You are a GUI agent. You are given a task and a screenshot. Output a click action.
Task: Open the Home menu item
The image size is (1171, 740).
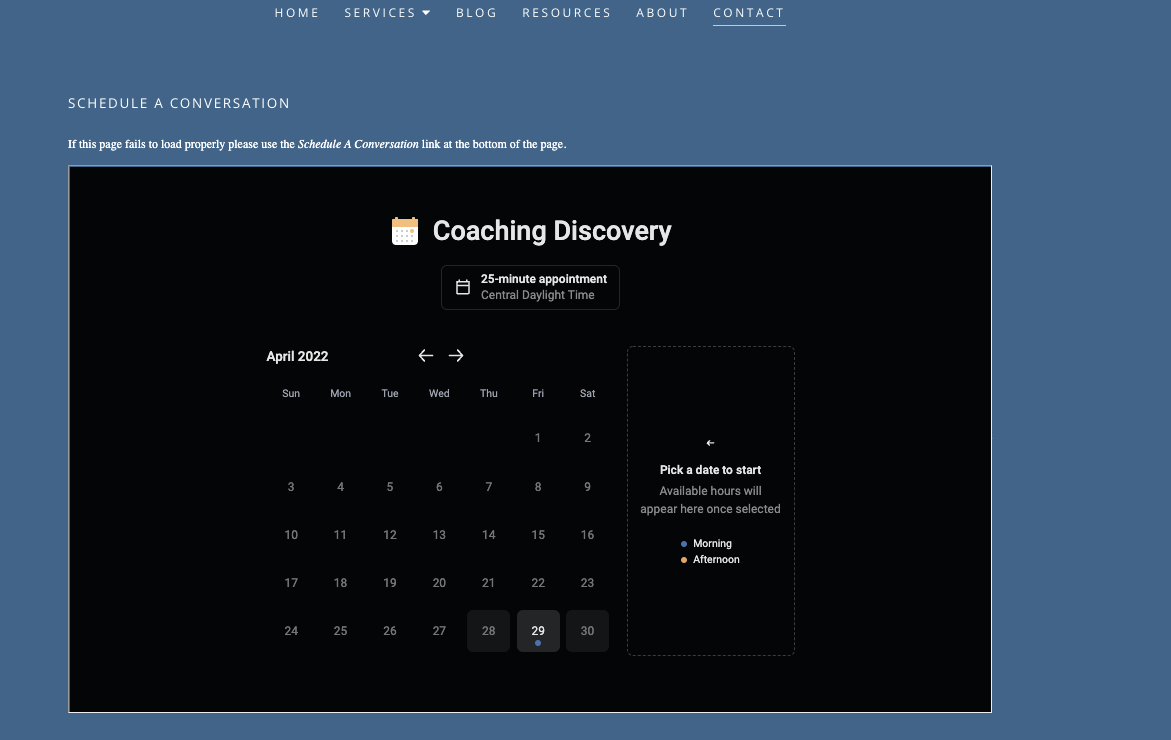296,13
